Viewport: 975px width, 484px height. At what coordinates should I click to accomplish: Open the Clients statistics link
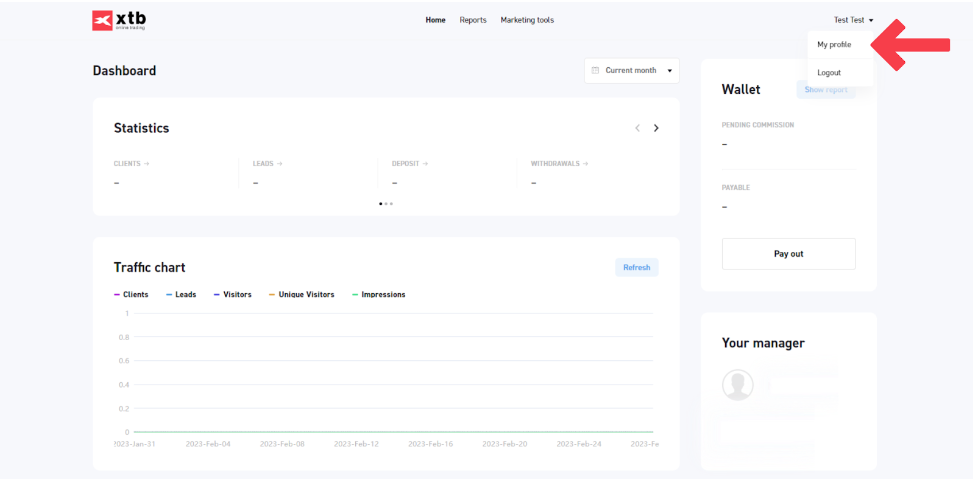(131, 163)
